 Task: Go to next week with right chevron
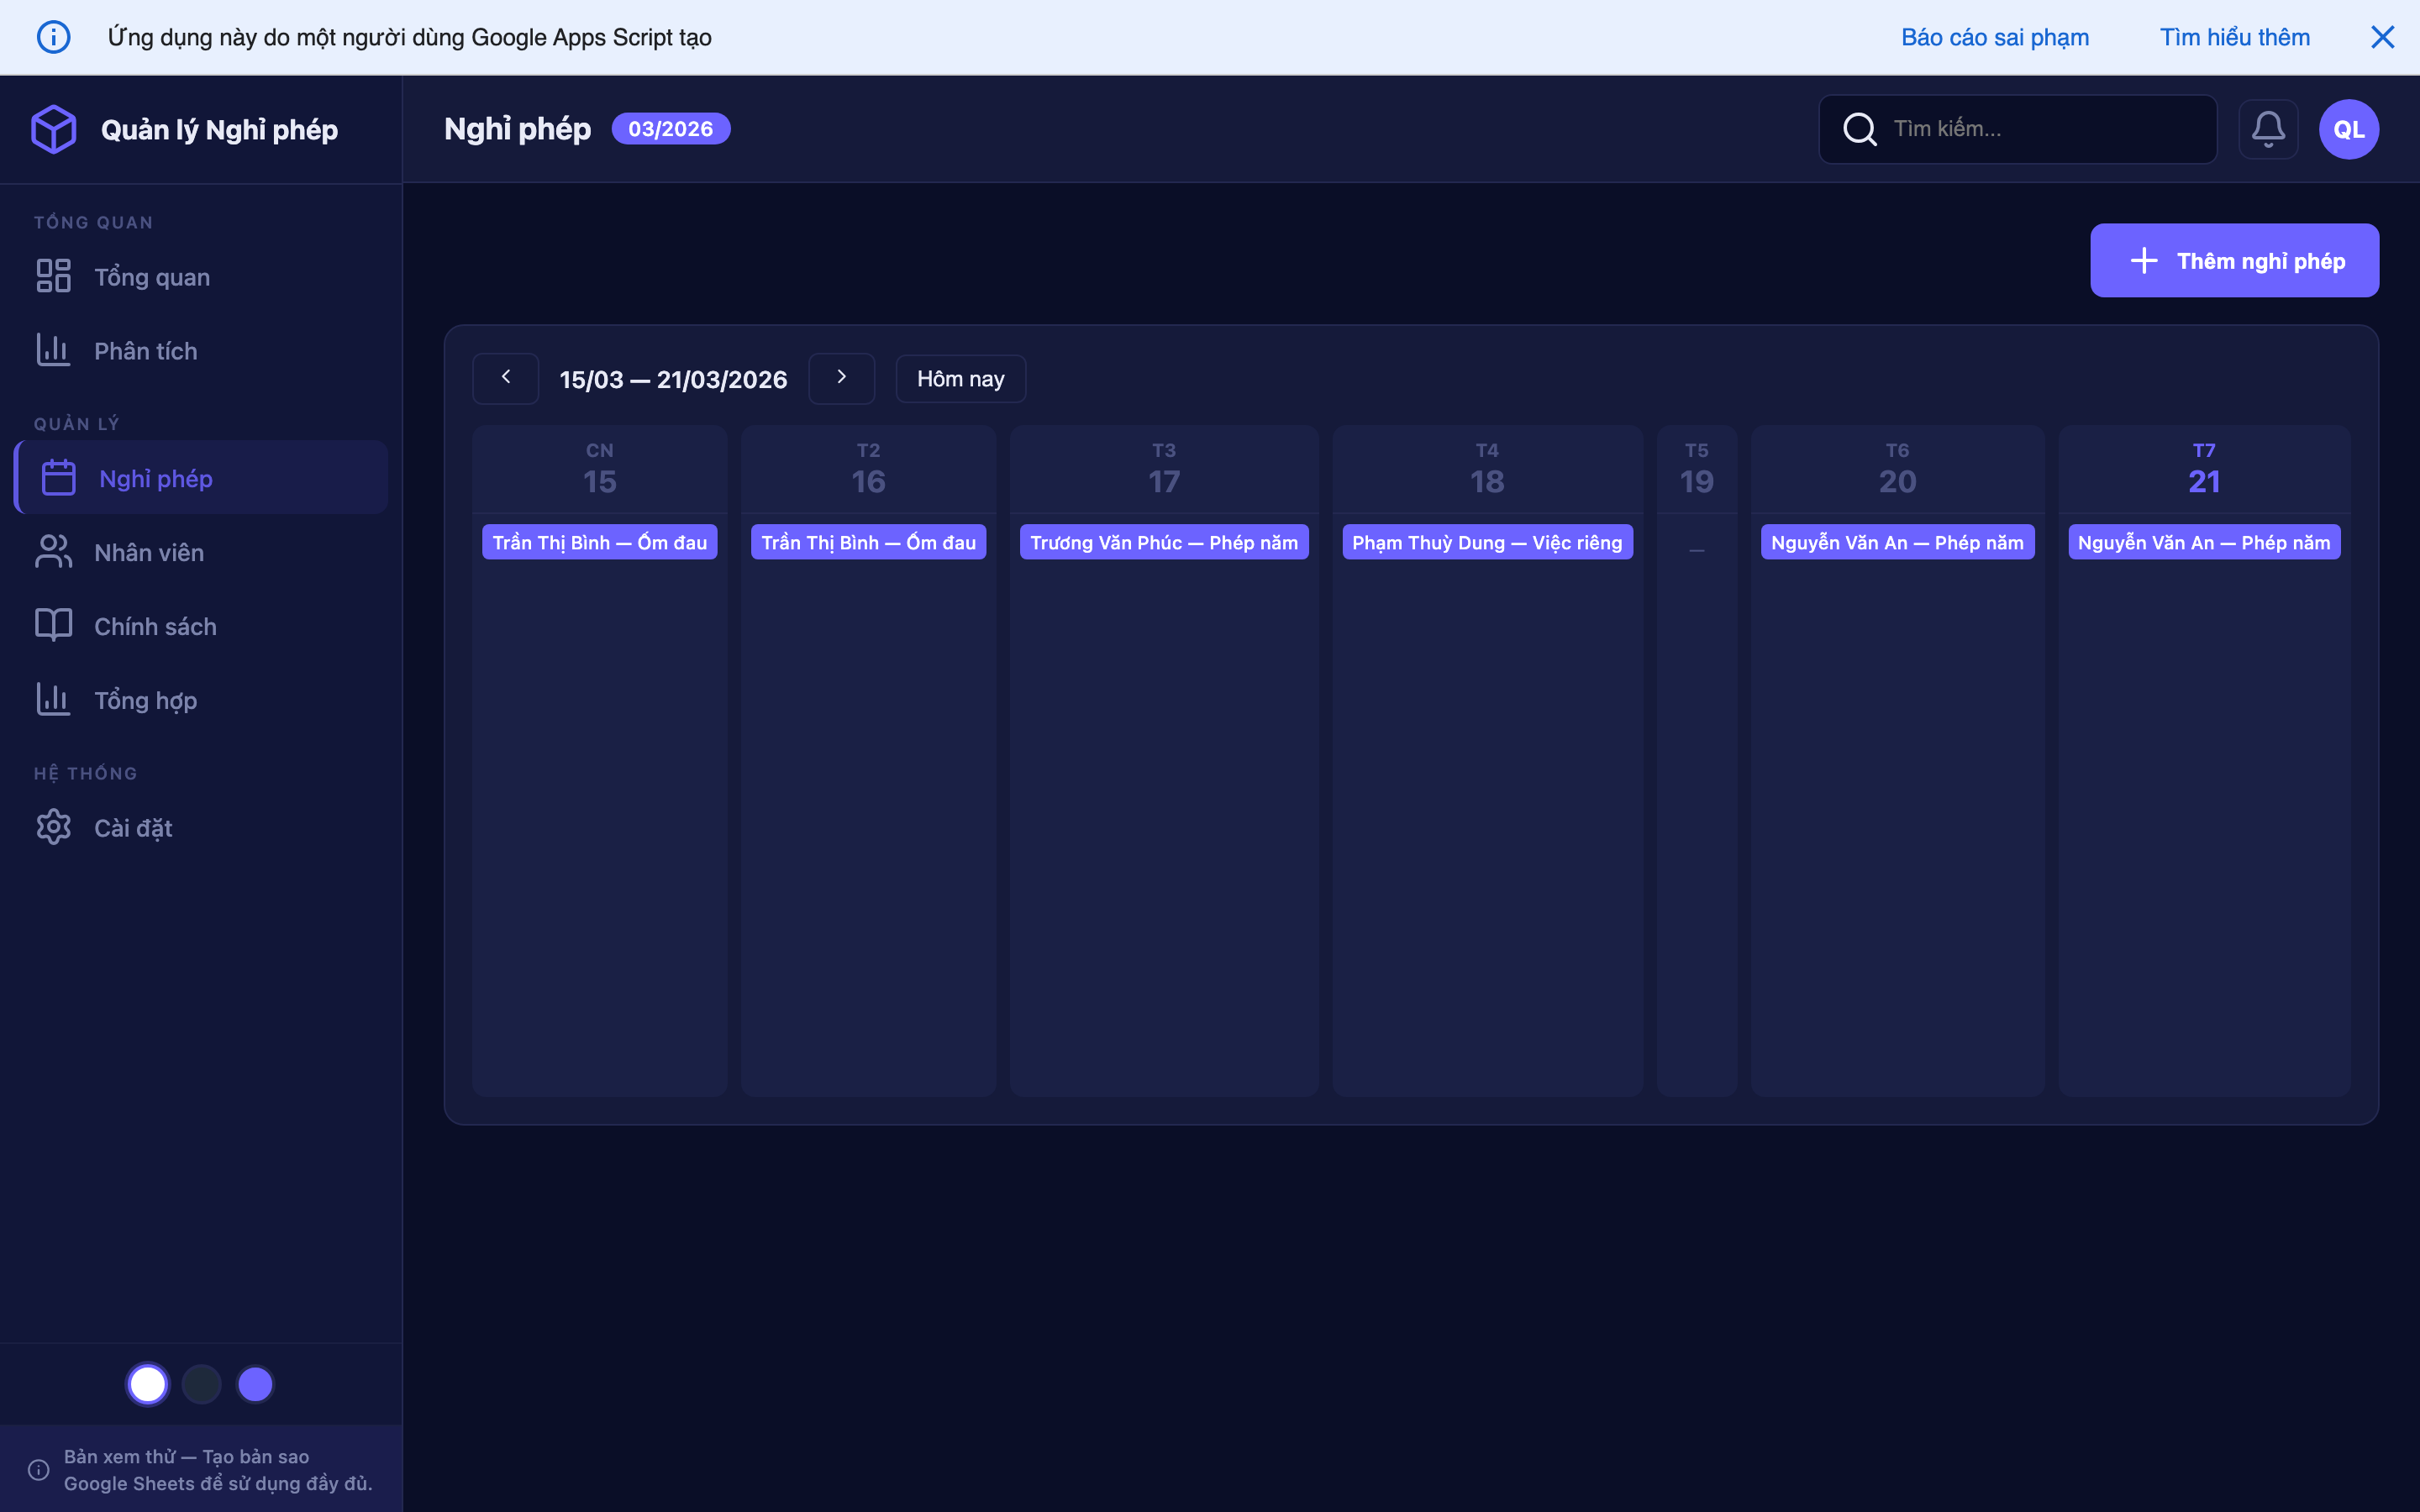point(841,378)
